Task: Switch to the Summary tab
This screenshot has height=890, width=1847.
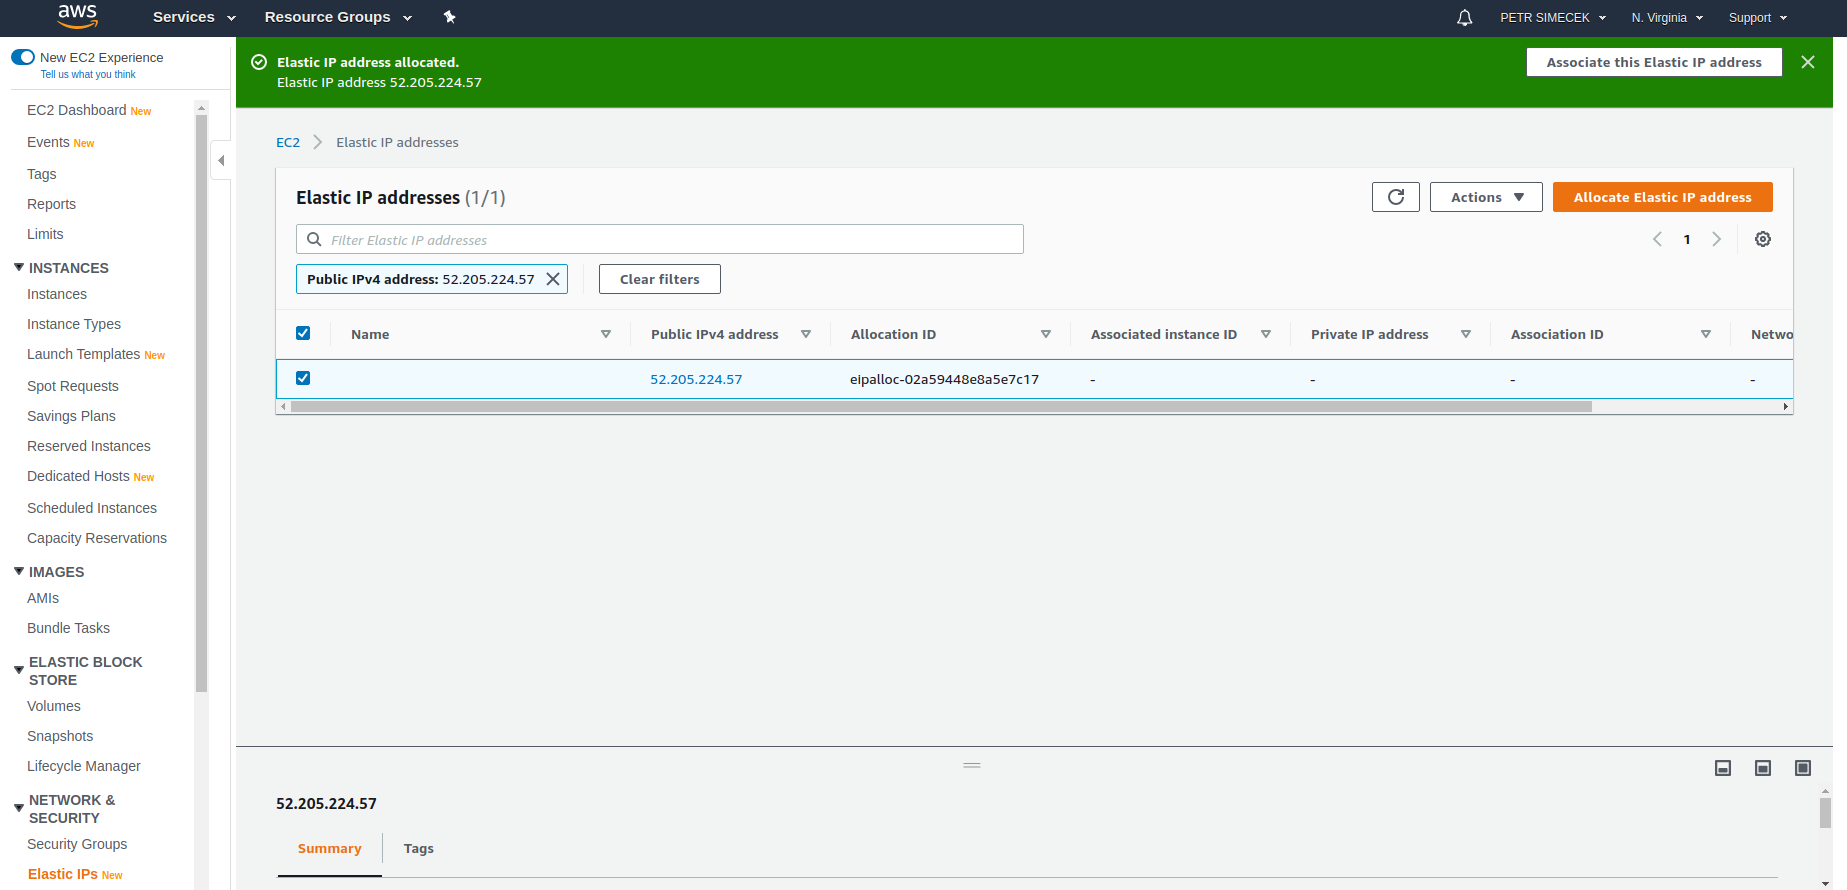Action: point(329,848)
